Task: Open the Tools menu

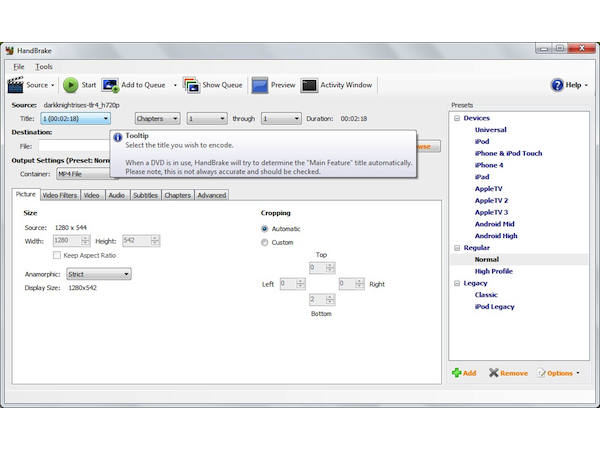Action: tap(44, 67)
